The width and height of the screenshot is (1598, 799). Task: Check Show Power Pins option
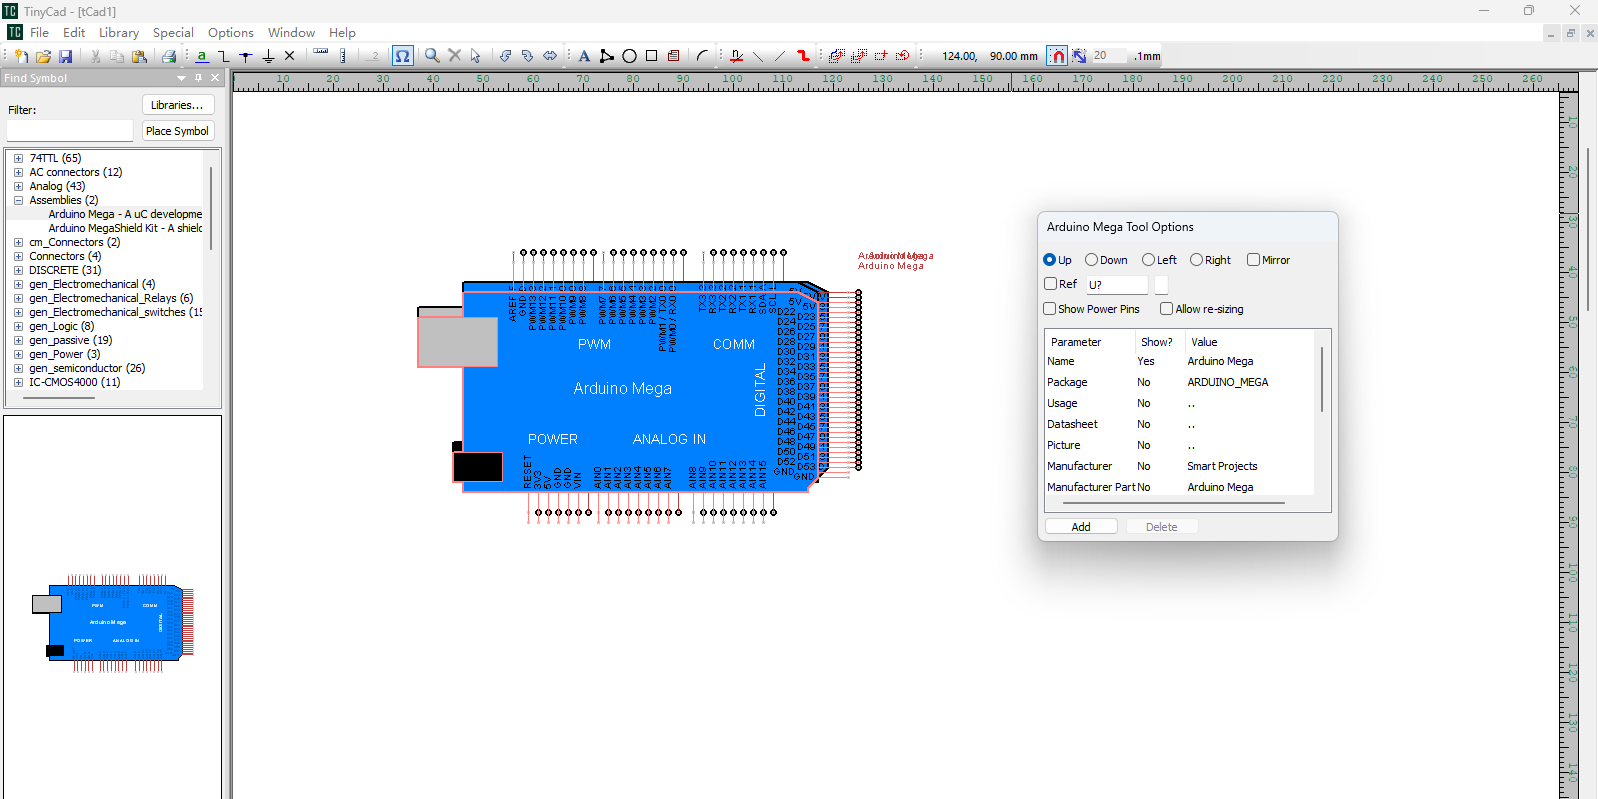point(1050,309)
